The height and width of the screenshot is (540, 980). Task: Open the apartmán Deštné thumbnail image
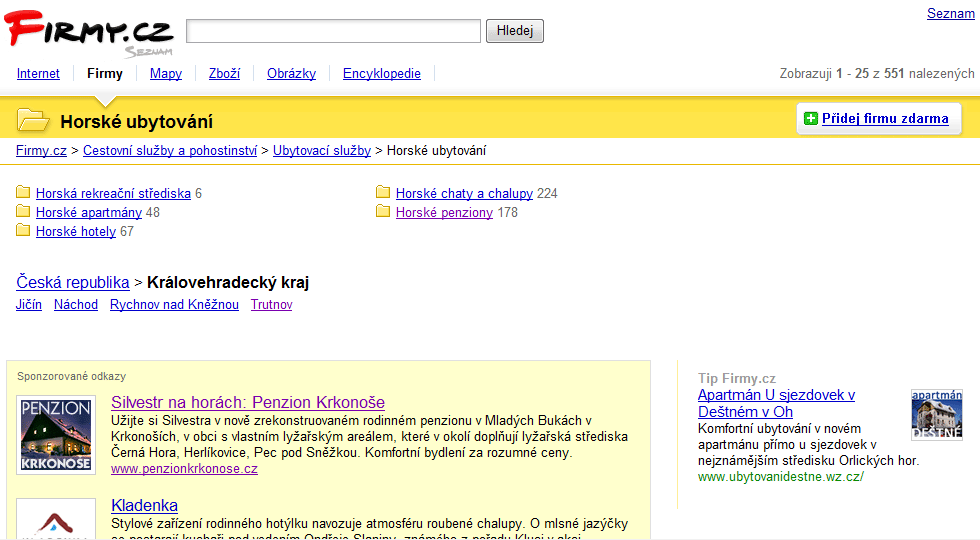click(x=937, y=415)
